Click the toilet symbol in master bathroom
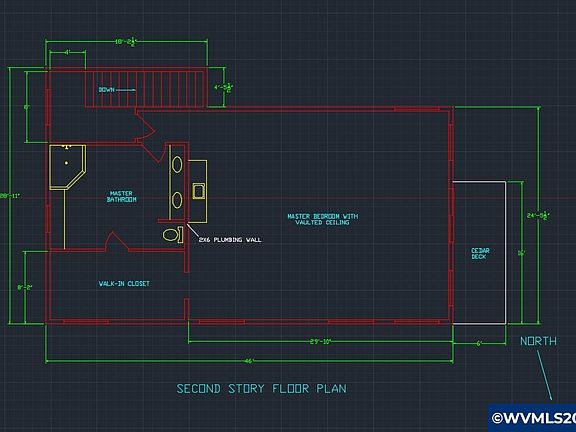Viewport: 576px width, 432px height. coord(173,235)
